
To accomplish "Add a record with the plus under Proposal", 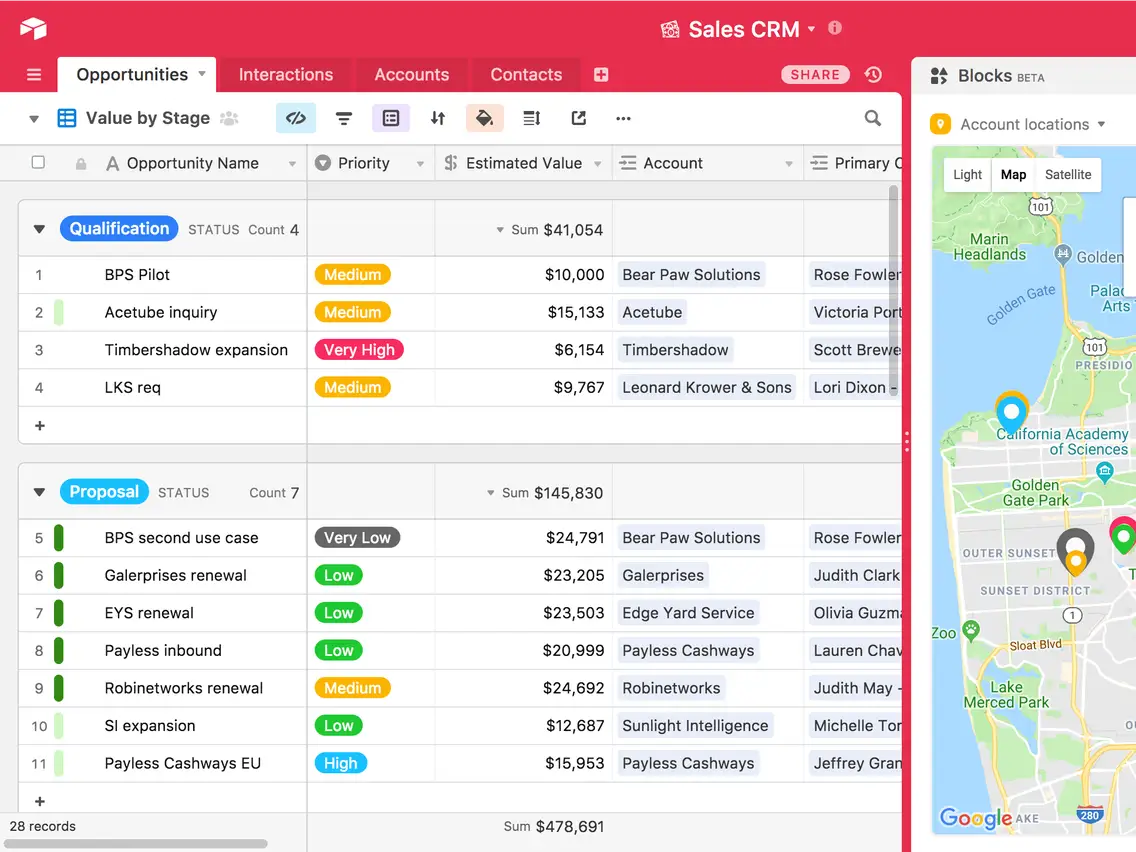I will (x=39, y=801).
